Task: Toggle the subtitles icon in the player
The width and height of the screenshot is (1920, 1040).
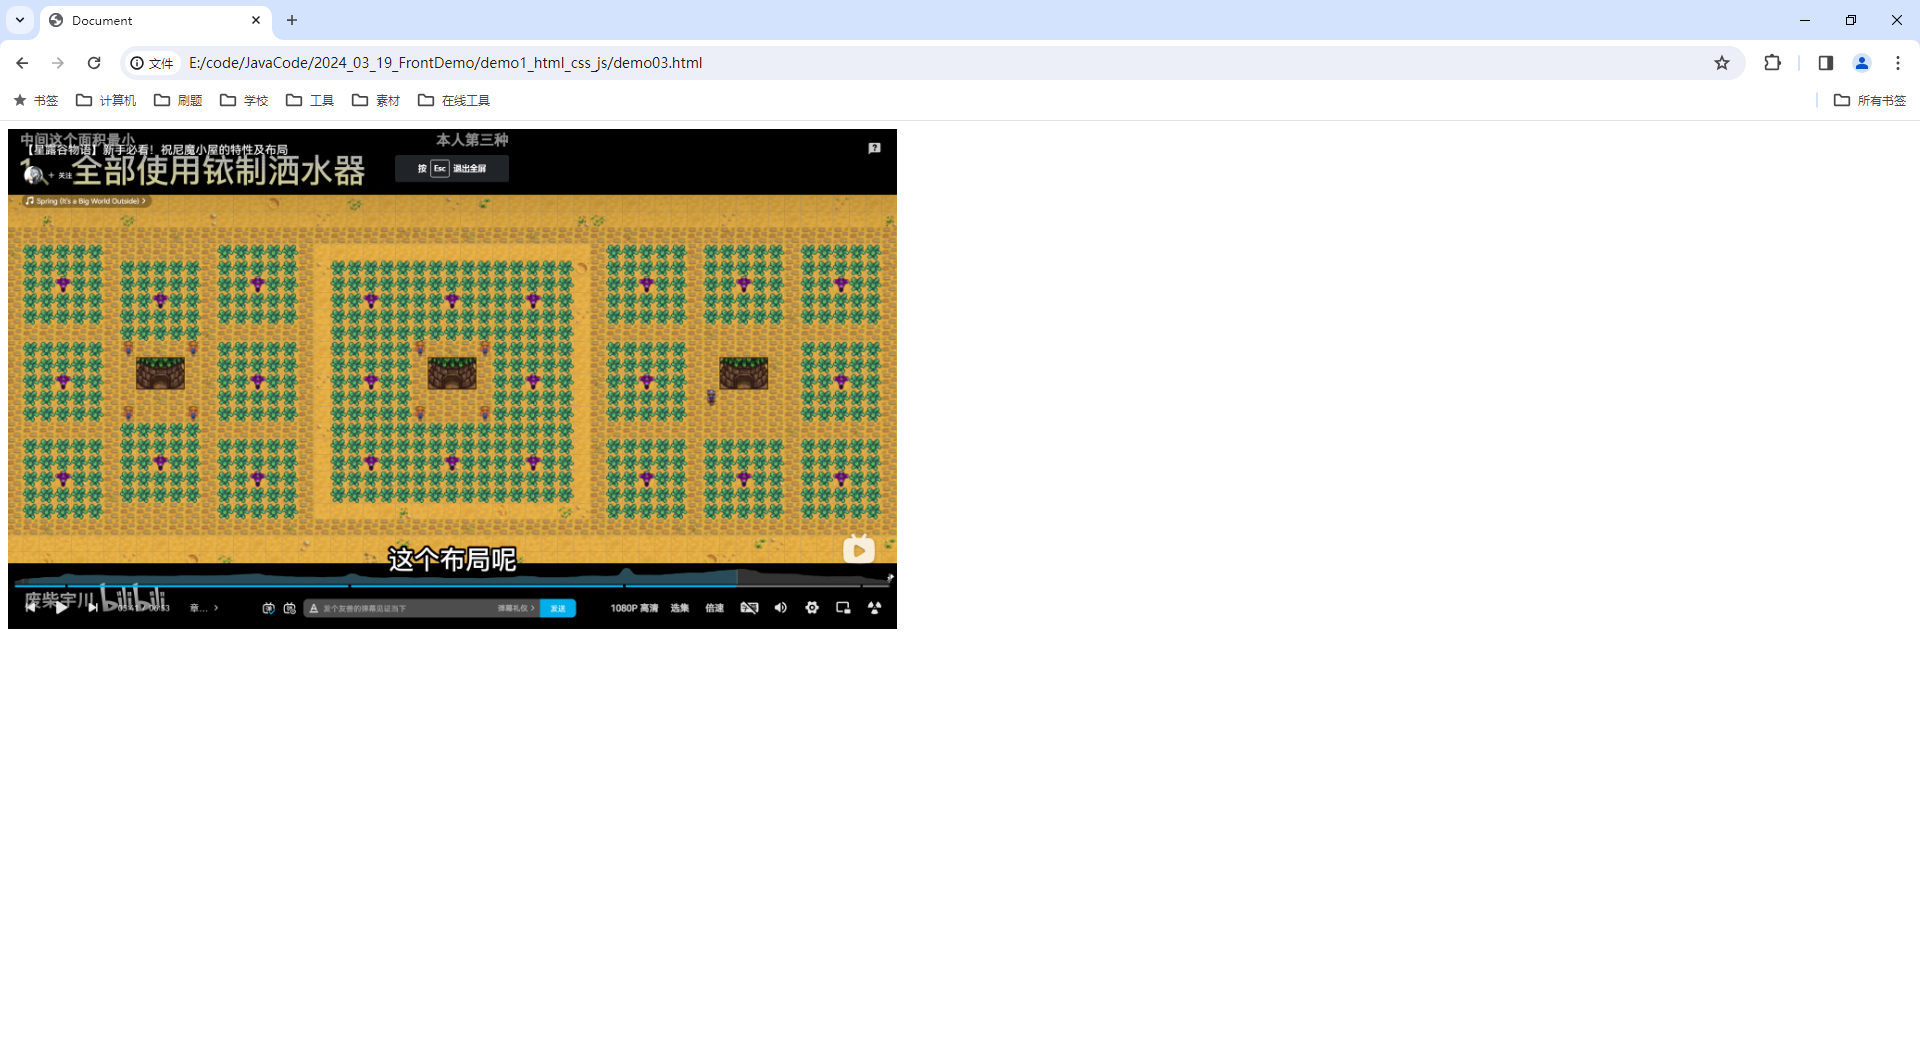Action: pyautogui.click(x=749, y=608)
